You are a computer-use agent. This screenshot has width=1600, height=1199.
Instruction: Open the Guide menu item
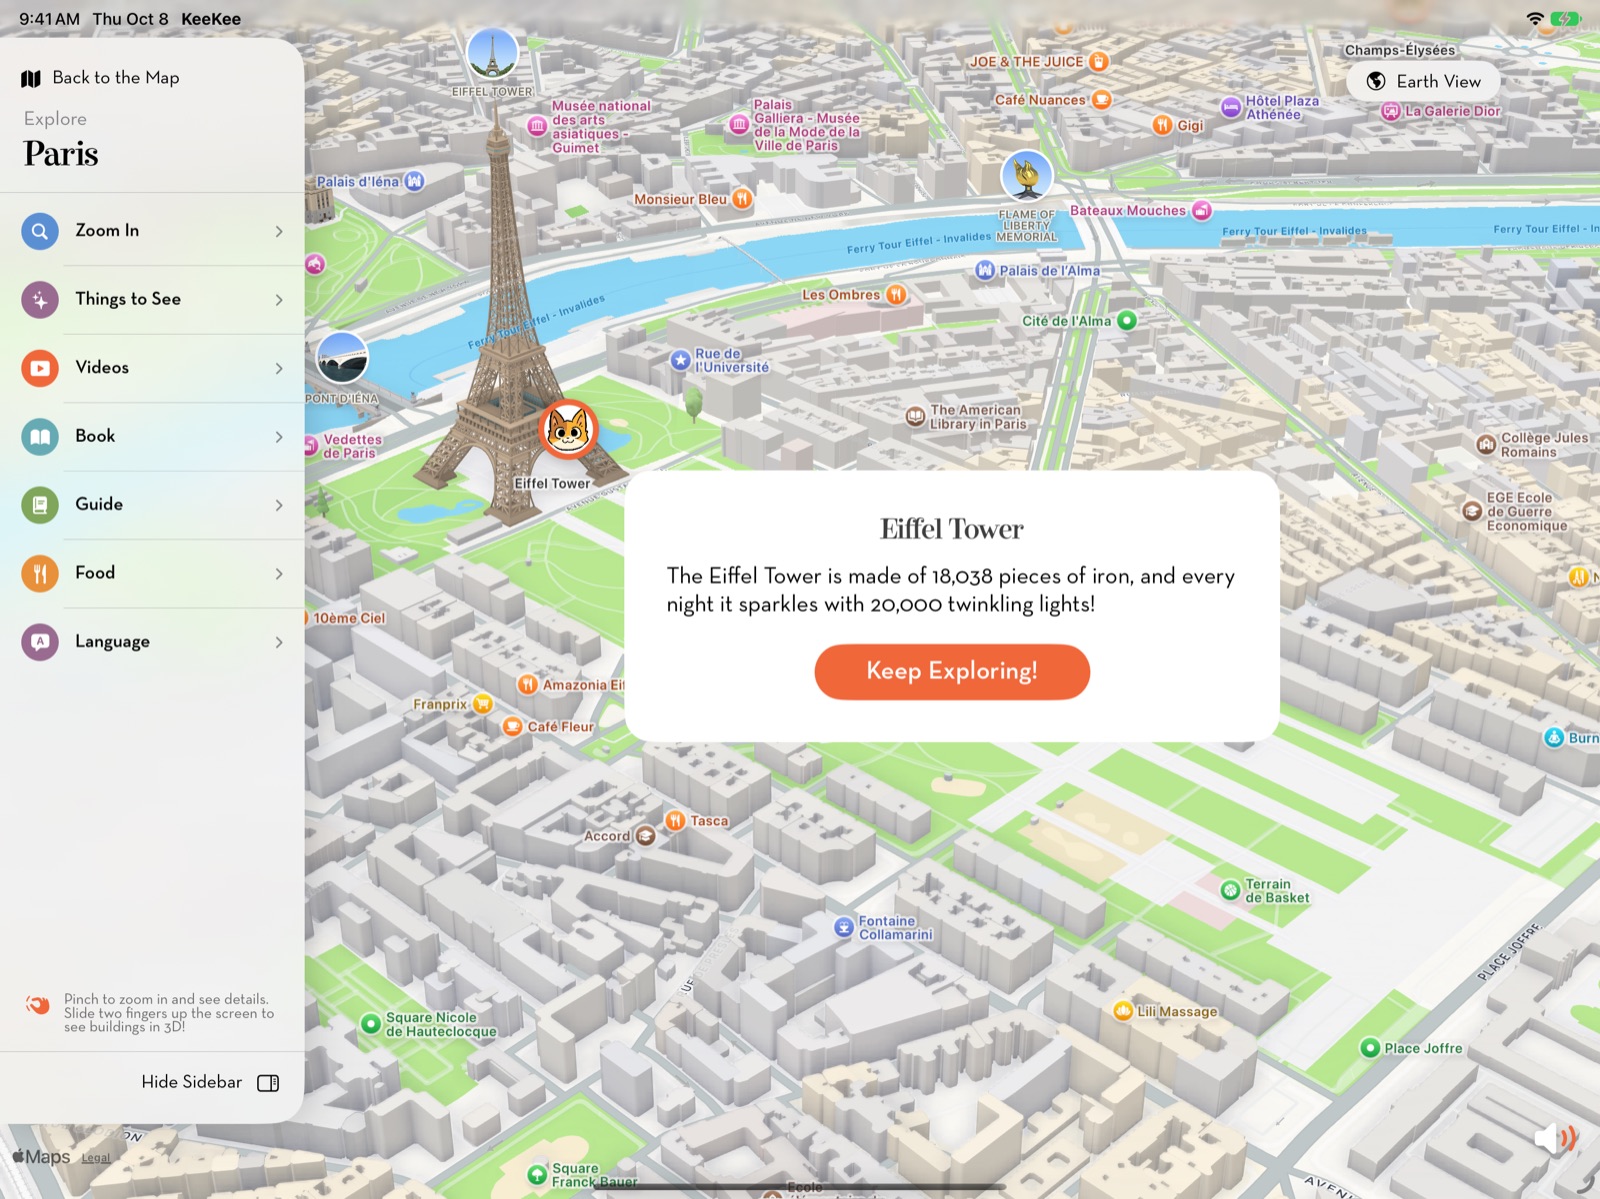pyautogui.click(x=152, y=505)
